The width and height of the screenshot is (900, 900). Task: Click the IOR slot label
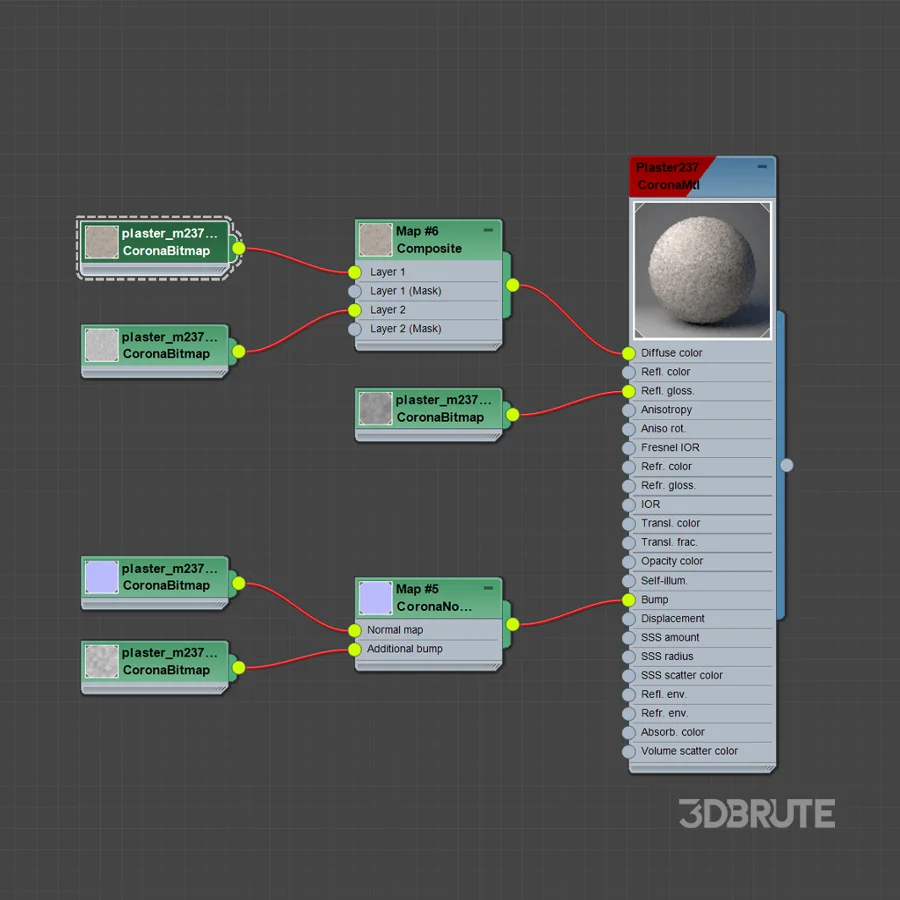click(x=650, y=505)
